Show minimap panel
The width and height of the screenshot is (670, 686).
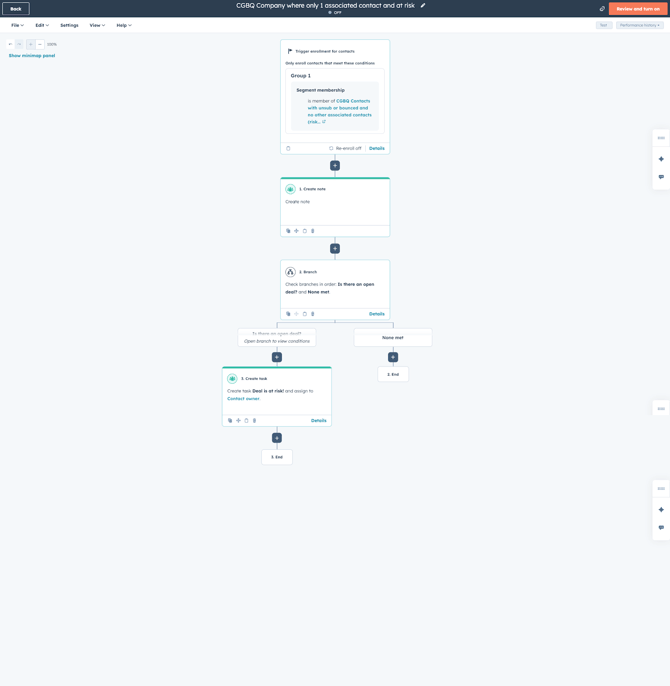[x=32, y=56]
